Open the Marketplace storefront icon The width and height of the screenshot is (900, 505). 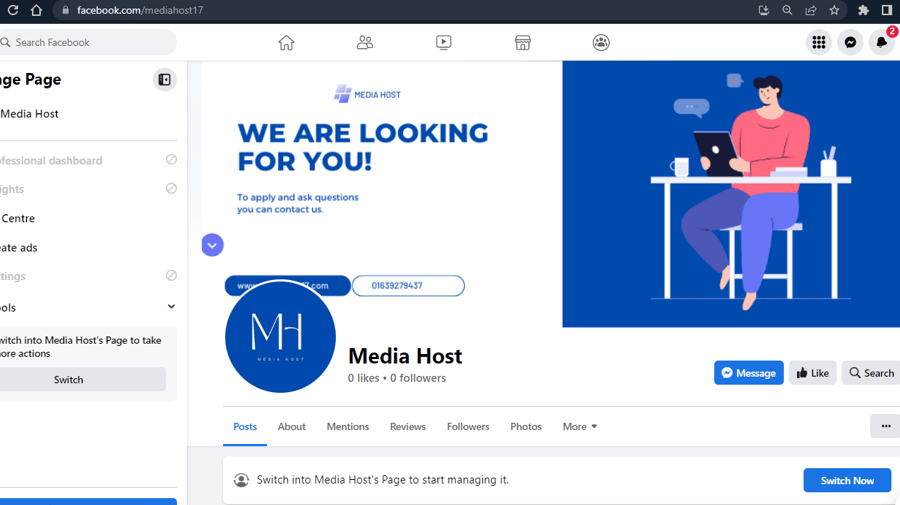(522, 42)
